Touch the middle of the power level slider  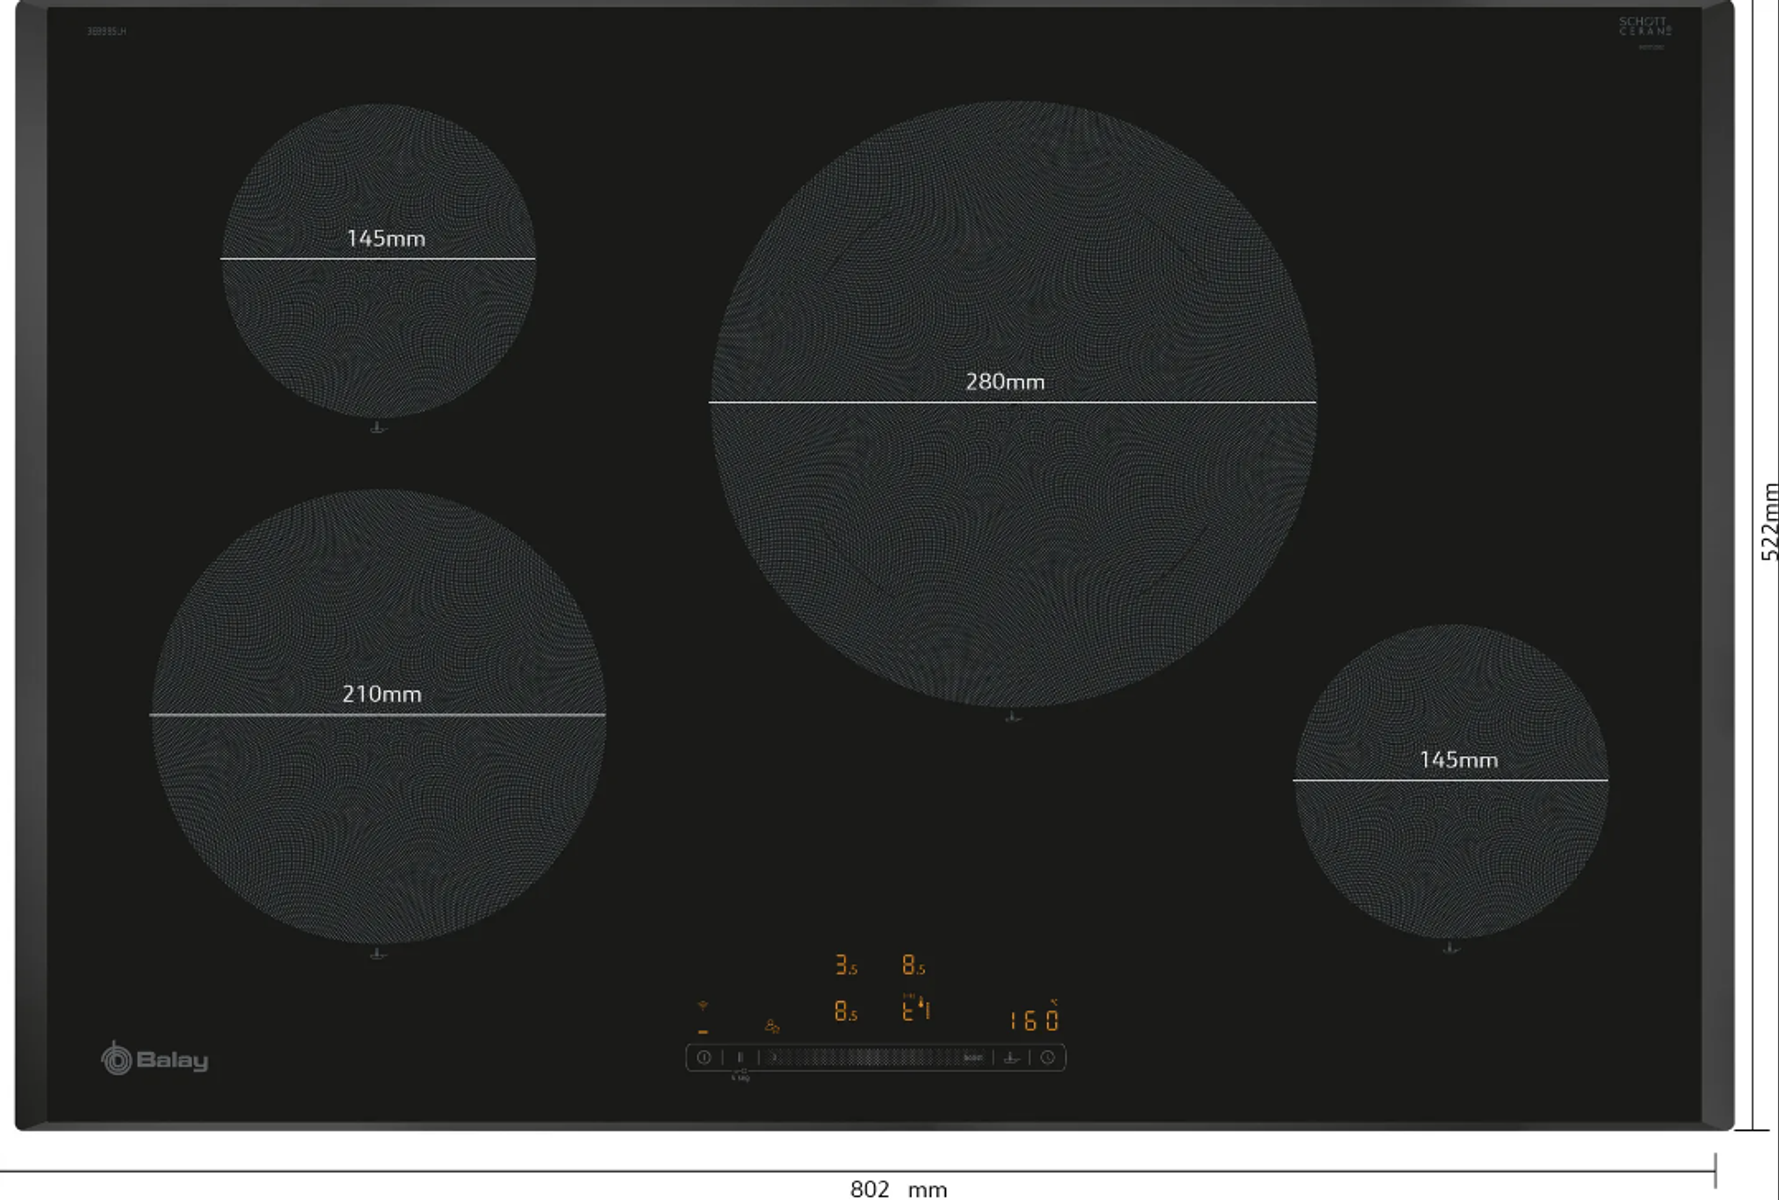coord(870,1057)
